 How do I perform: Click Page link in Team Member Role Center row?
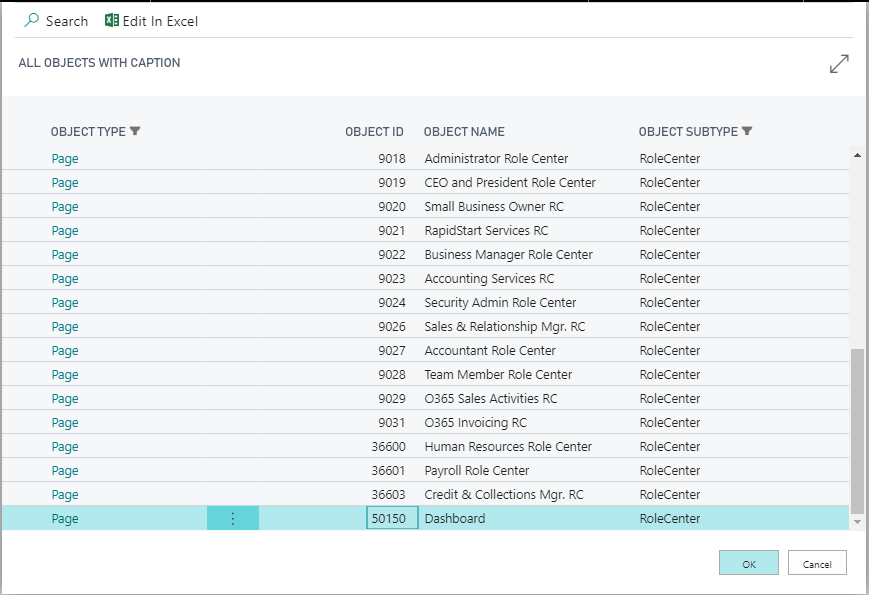(65, 375)
